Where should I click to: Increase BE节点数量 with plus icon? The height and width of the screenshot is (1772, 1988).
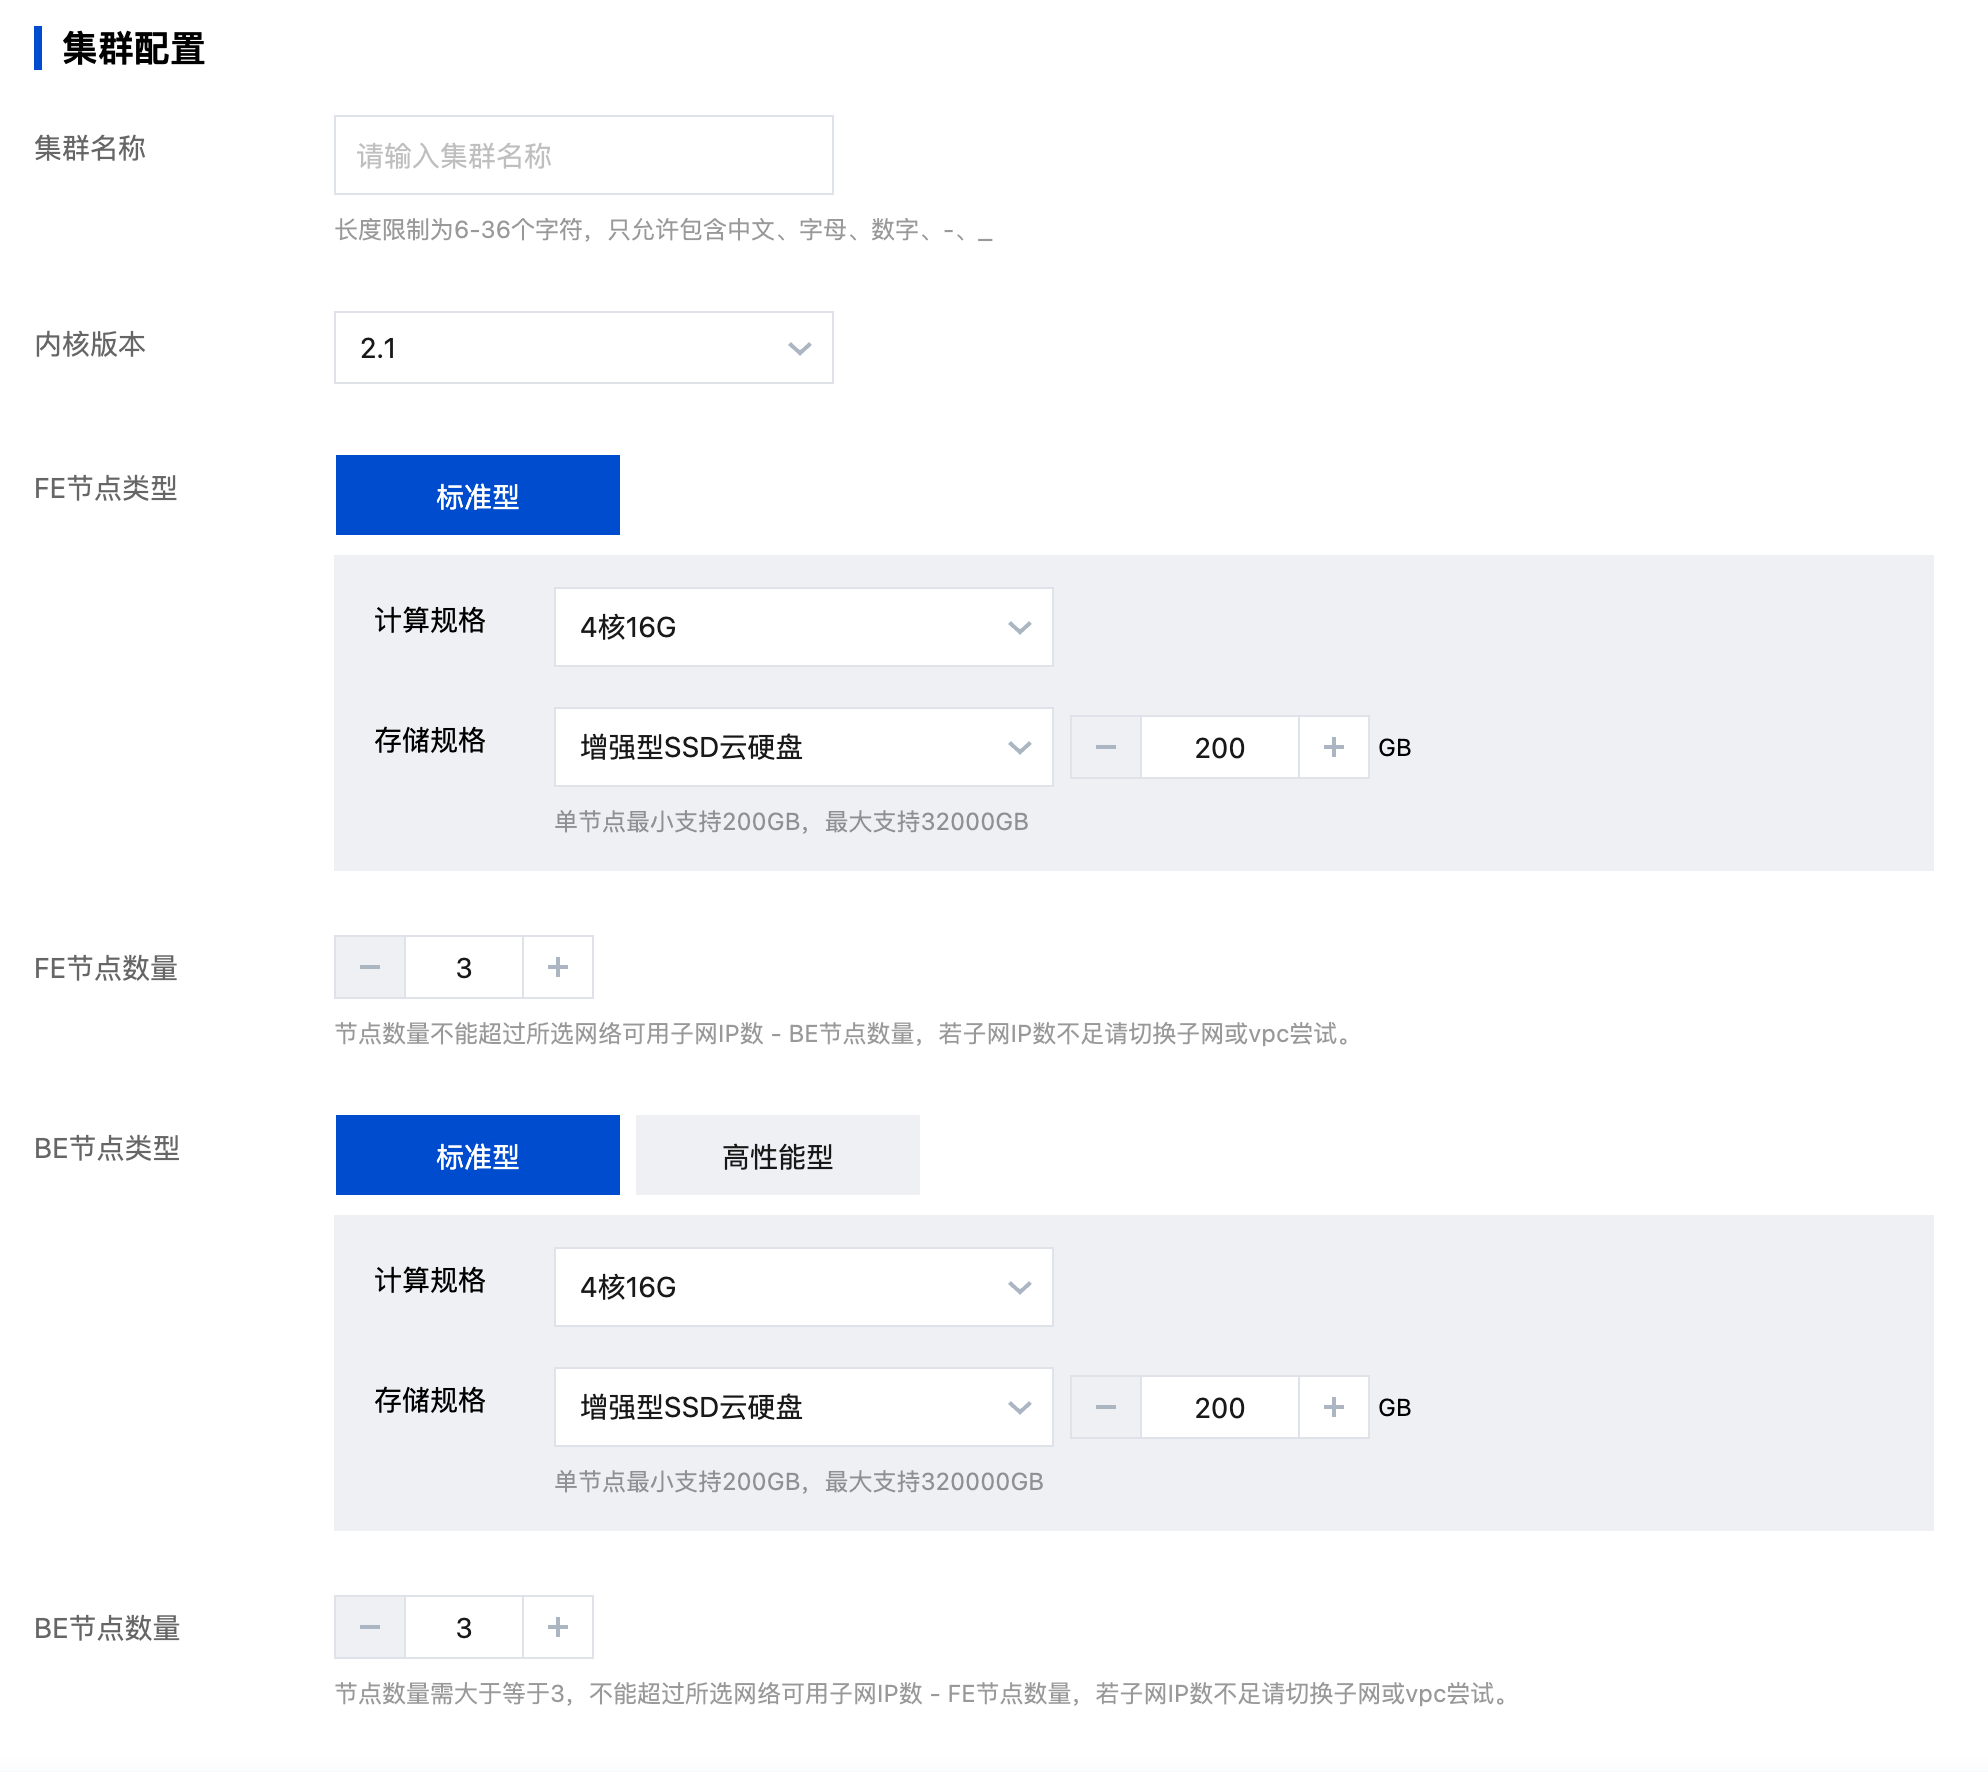click(558, 1627)
